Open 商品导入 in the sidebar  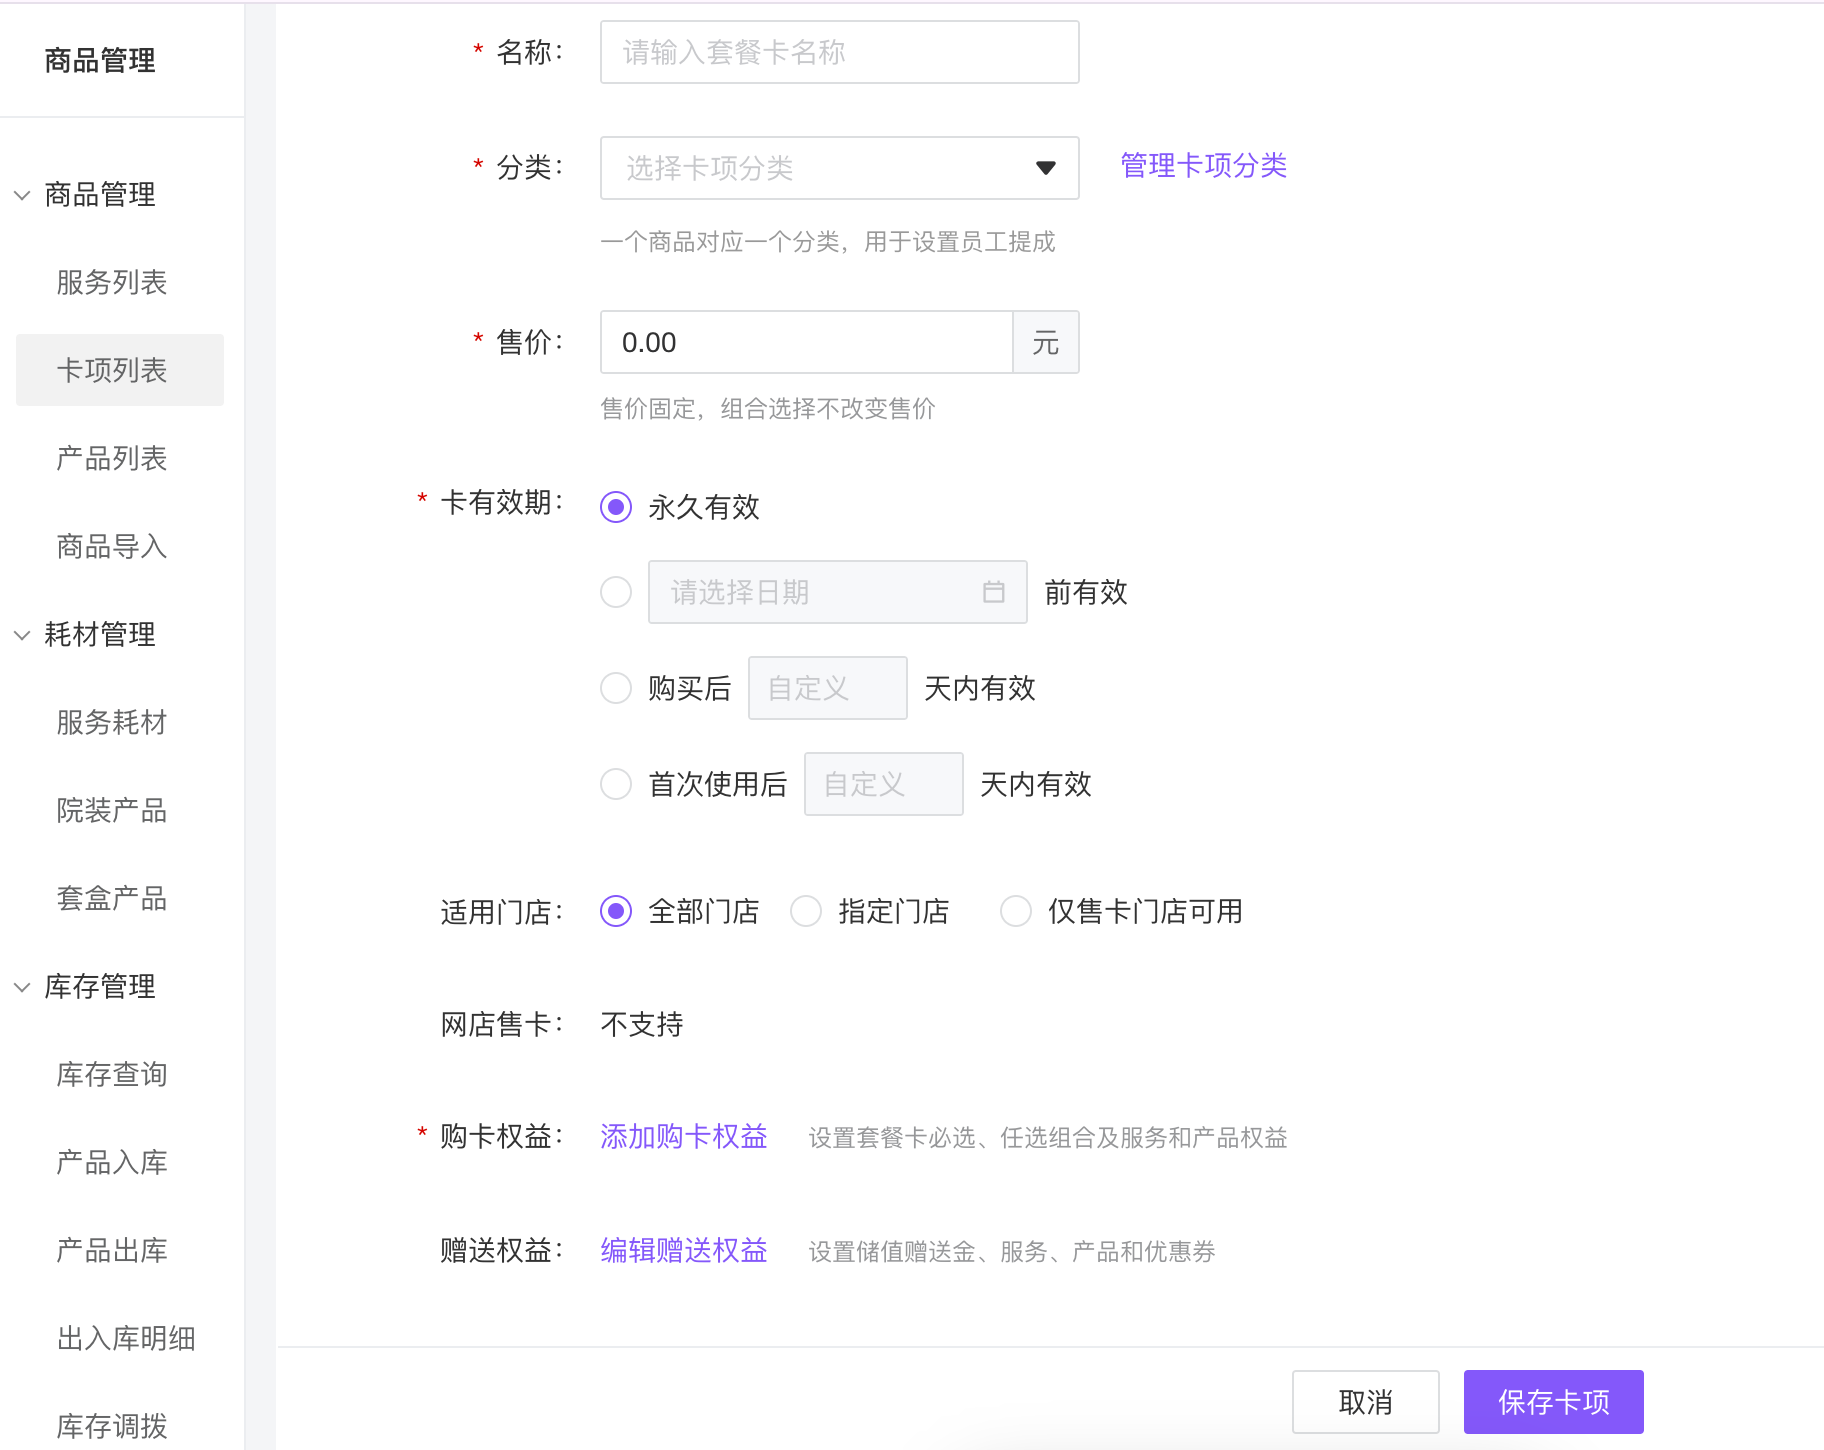tap(111, 546)
